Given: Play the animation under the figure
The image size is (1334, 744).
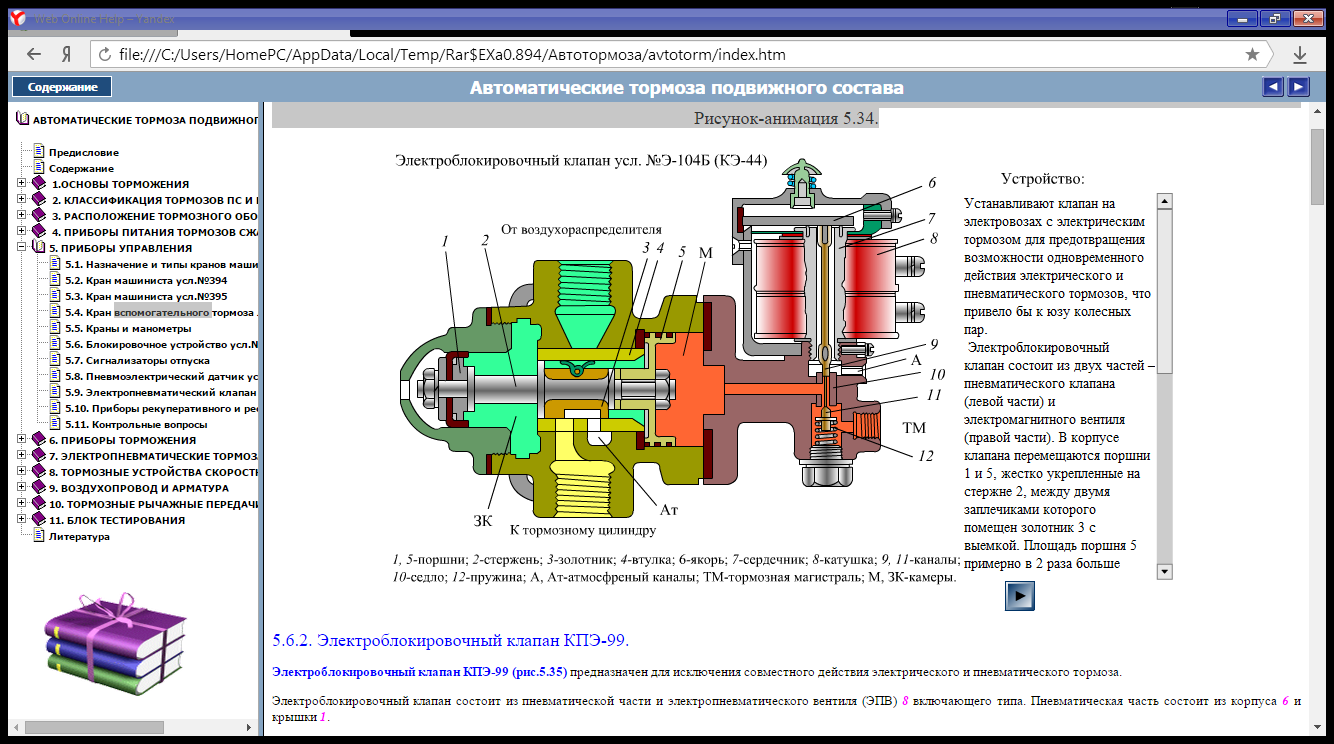Looking at the screenshot, I should click(1019, 595).
